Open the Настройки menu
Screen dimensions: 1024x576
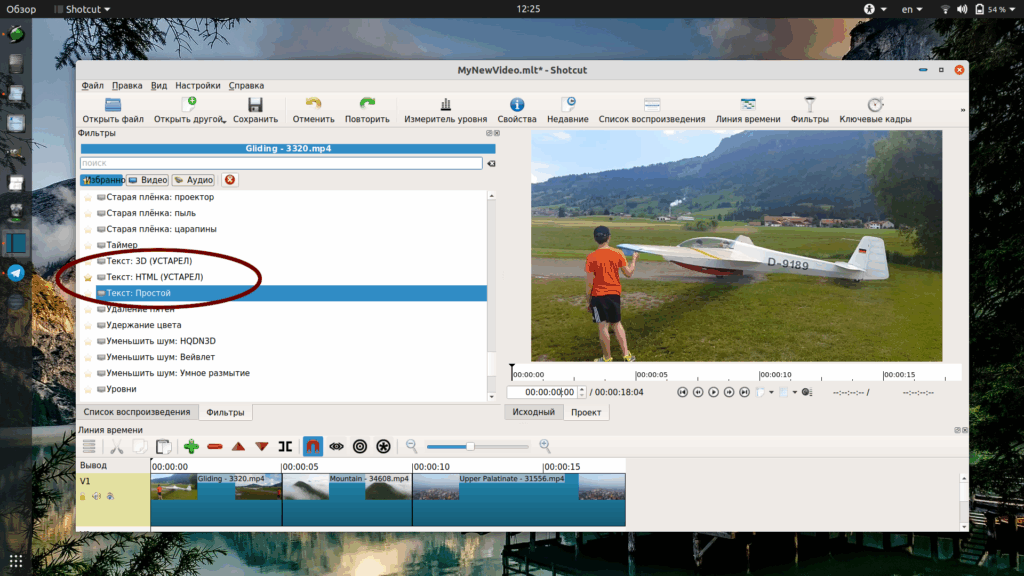tap(197, 86)
